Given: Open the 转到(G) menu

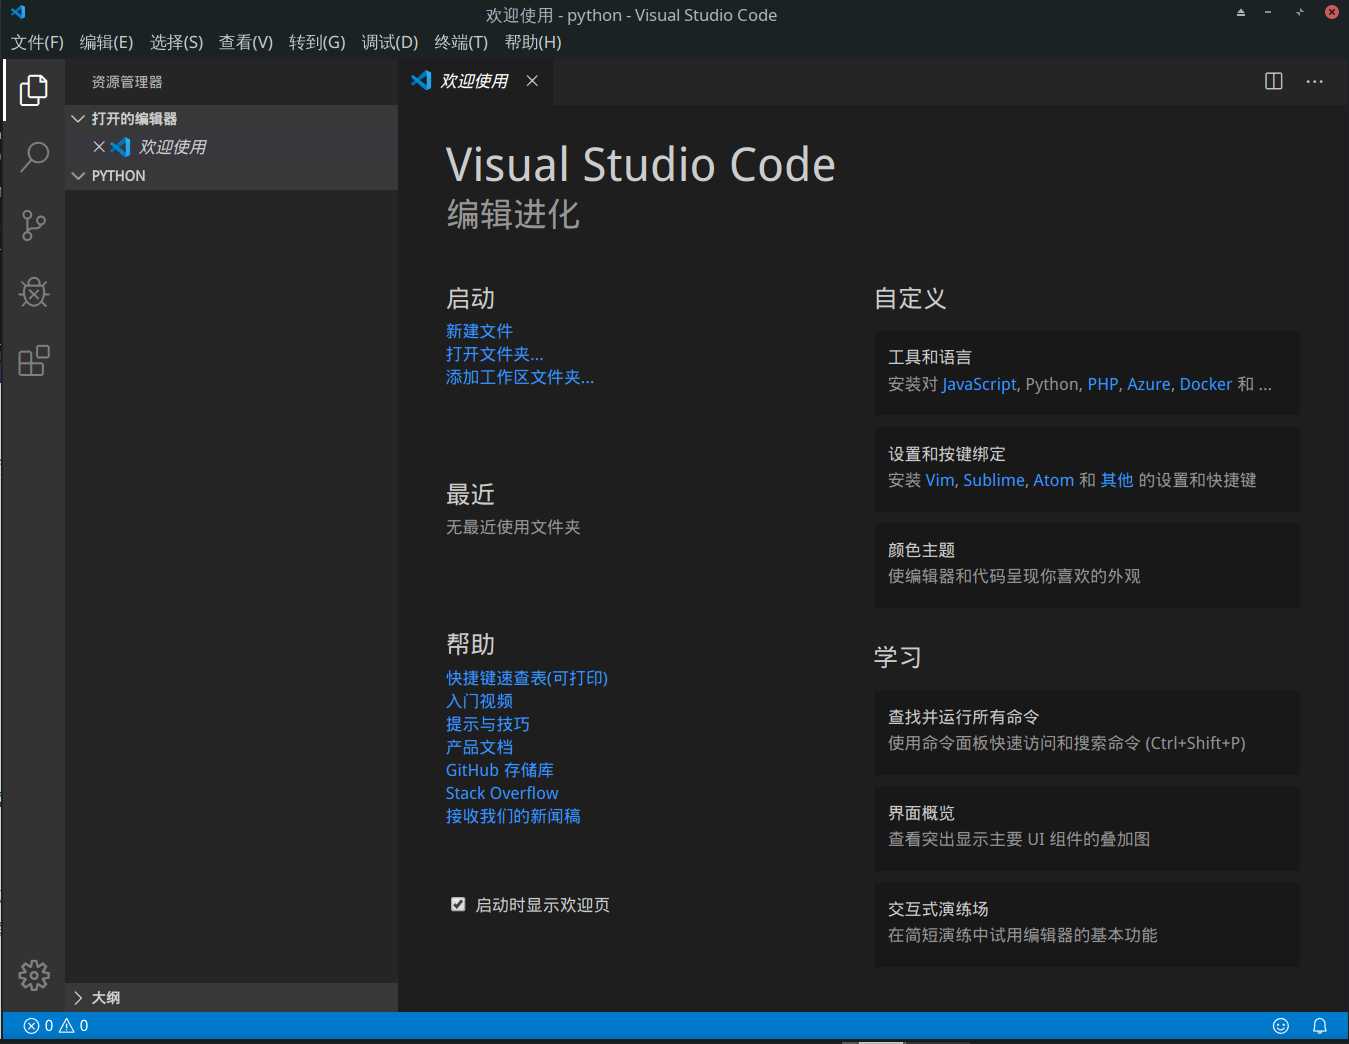Looking at the screenshot, I should point(317,42).
